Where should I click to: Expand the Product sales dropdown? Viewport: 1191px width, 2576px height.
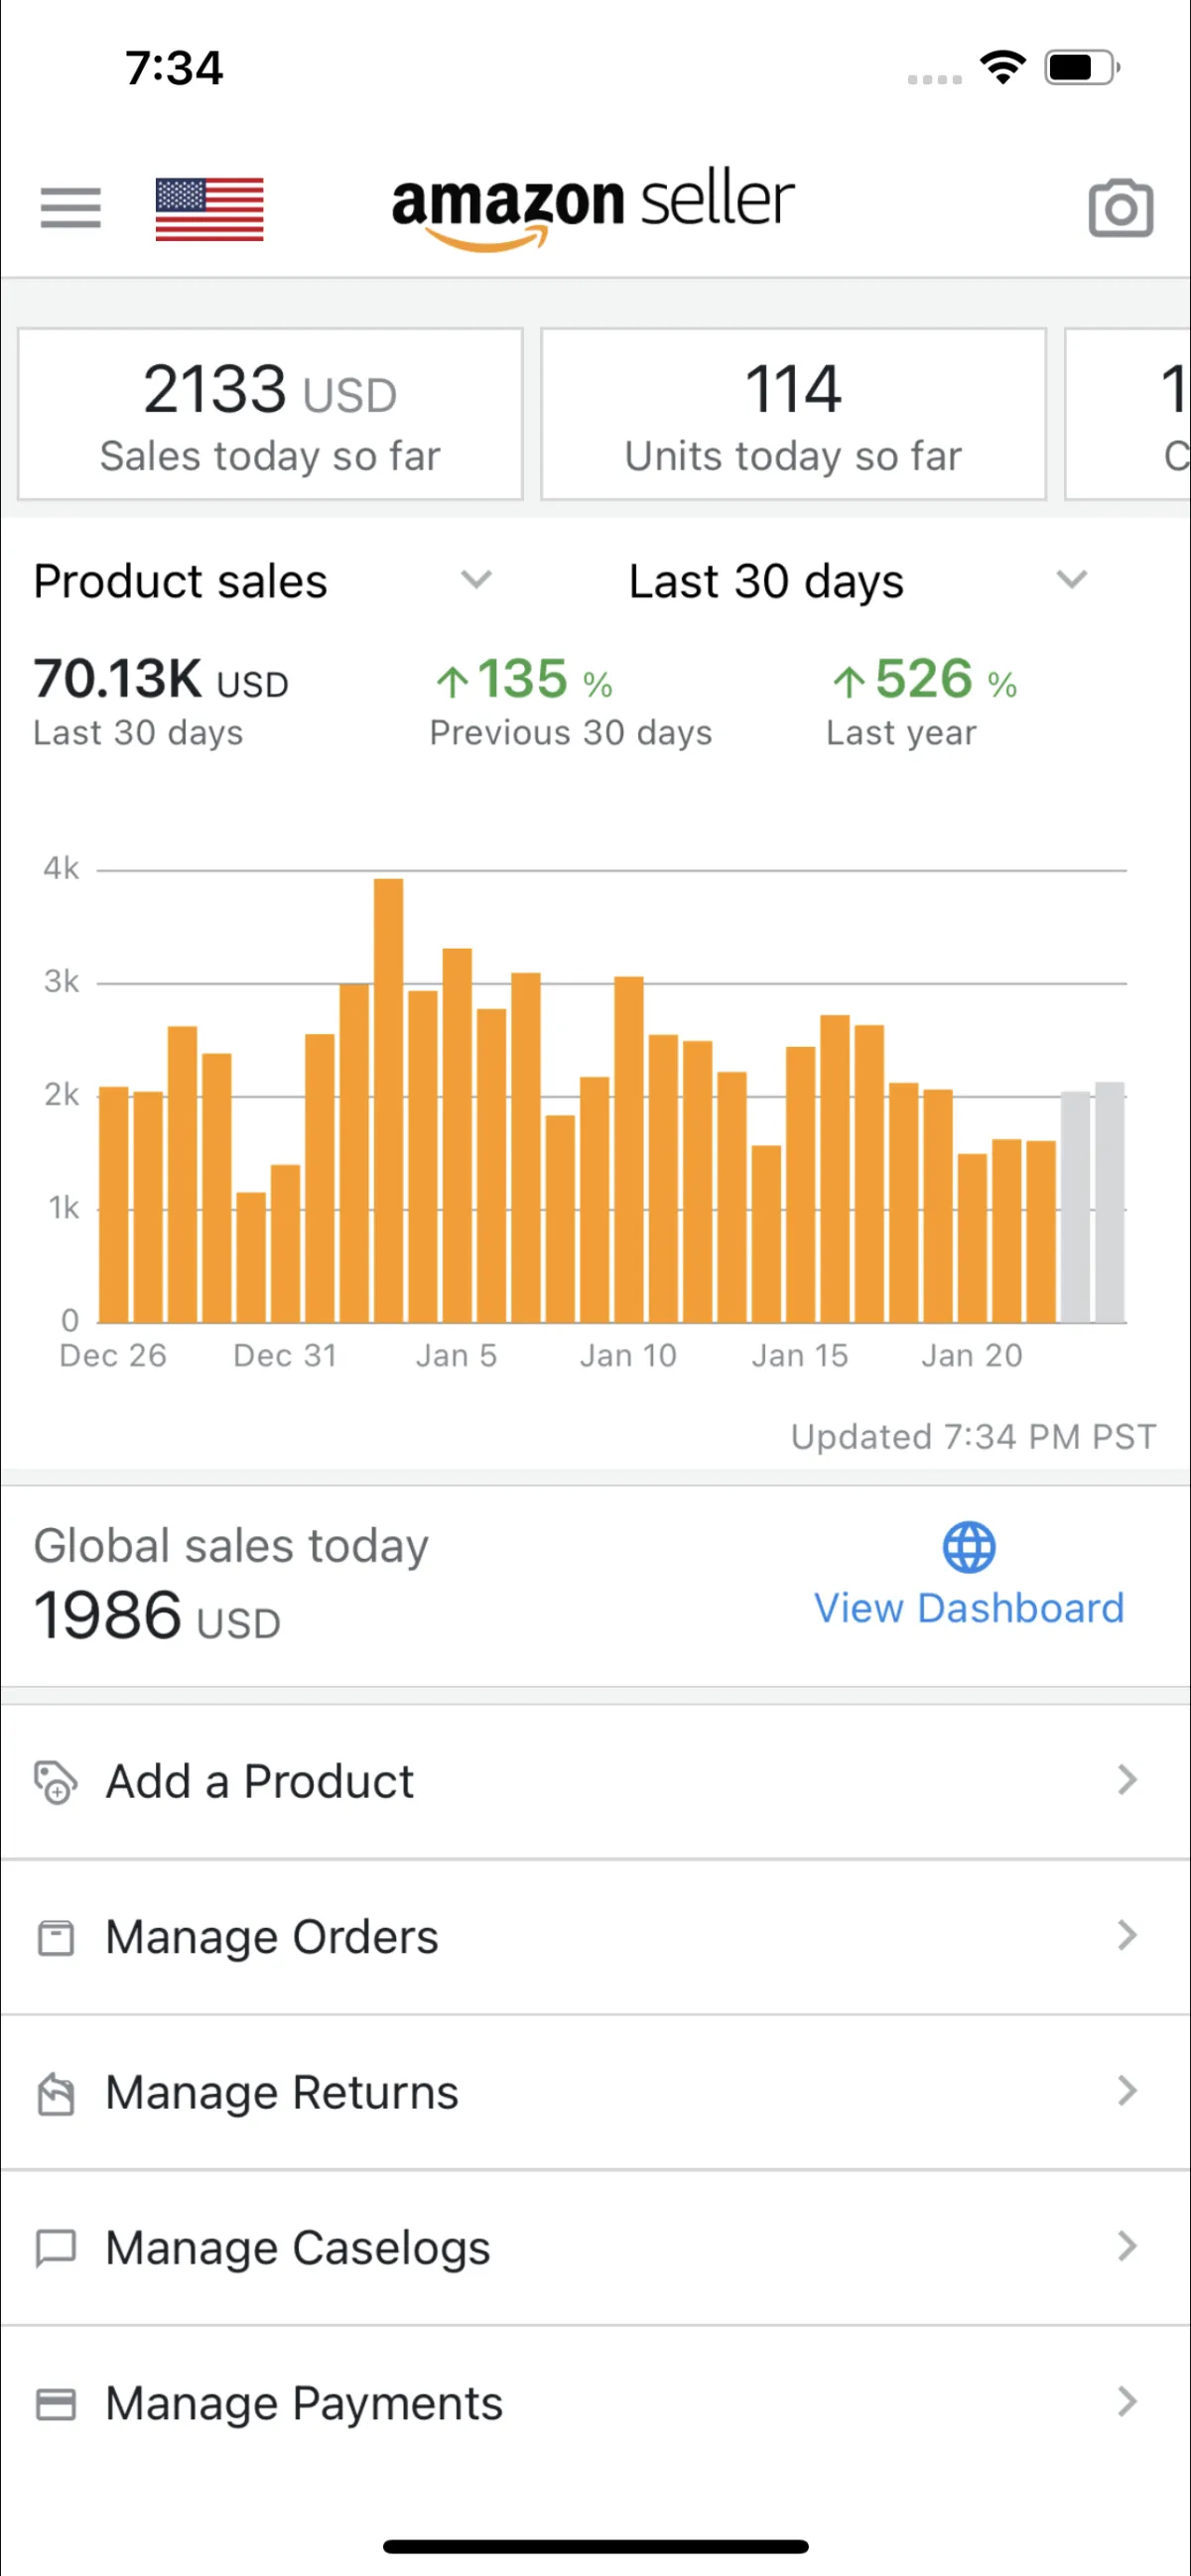476,580
